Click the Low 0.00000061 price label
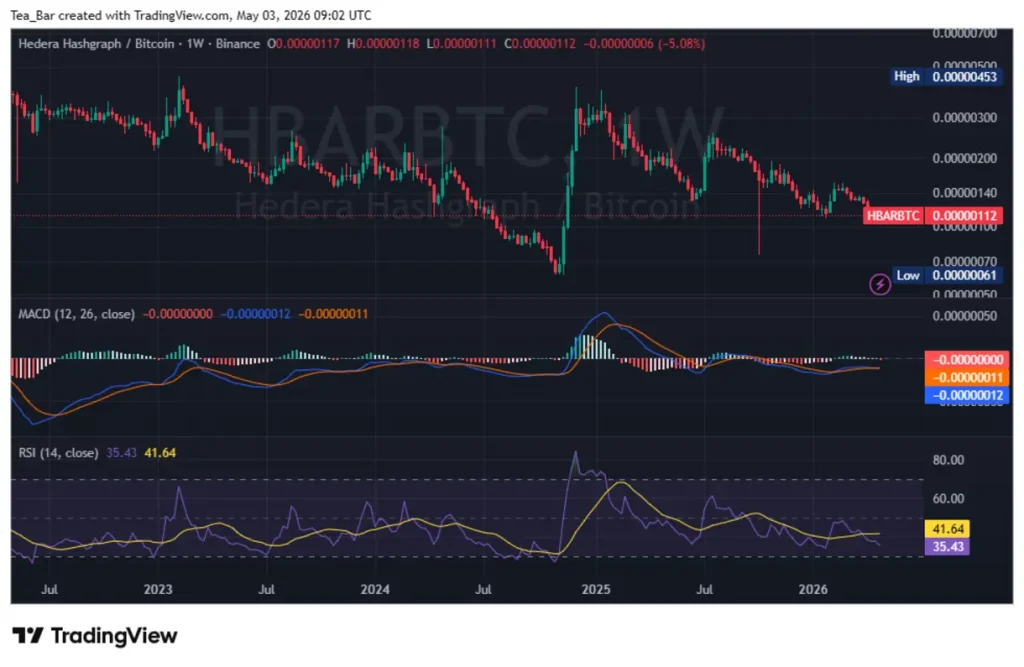 pyautogui.click(x=946, y=275)
